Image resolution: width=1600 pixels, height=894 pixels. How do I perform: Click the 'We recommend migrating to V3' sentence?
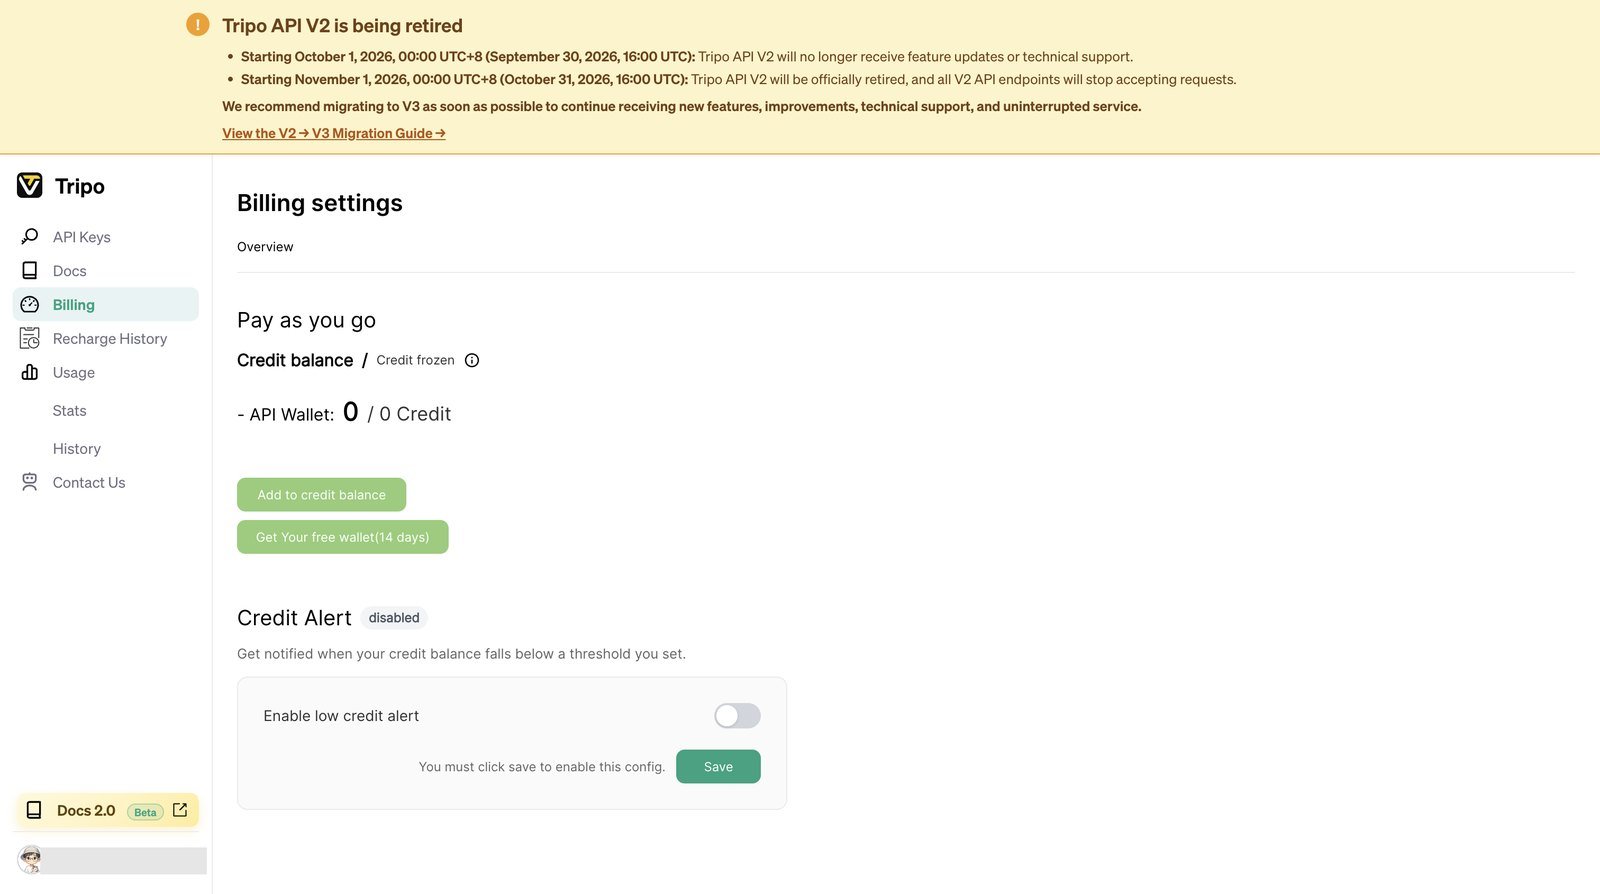pyautogui.click(x=682, y=107)
